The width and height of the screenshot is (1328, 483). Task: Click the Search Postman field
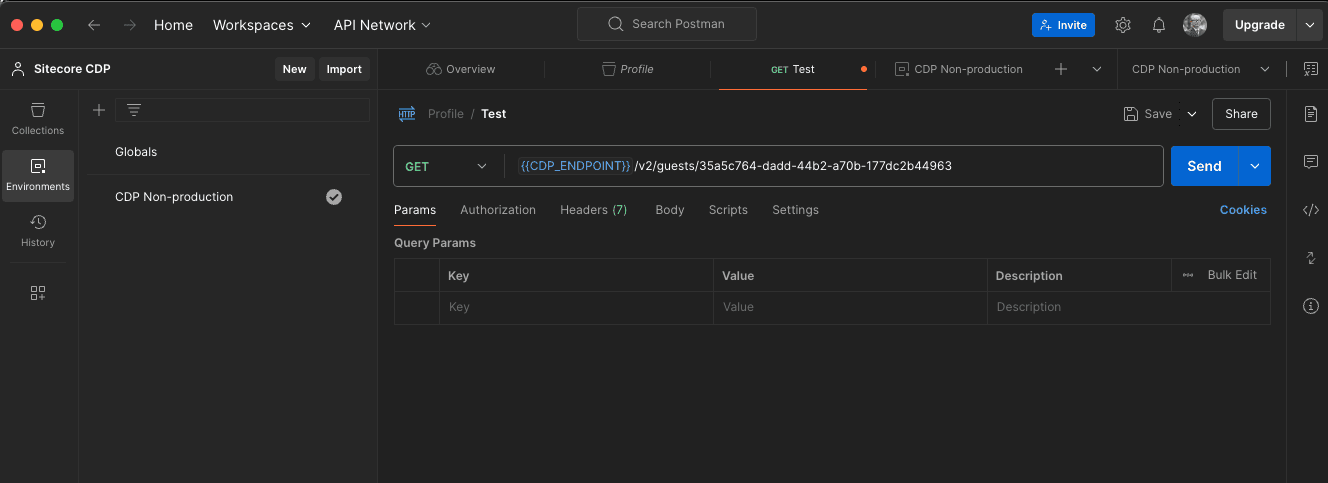pyautogui.click(x=667, y=24)
